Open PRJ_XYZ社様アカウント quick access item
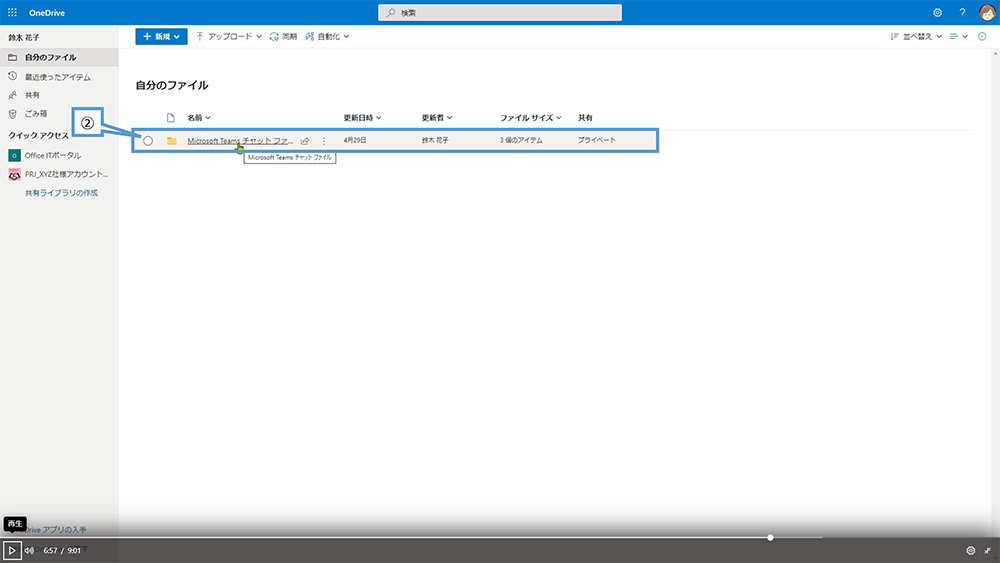This screenshot has height=563, width=1000. click(x=59, y=174)
